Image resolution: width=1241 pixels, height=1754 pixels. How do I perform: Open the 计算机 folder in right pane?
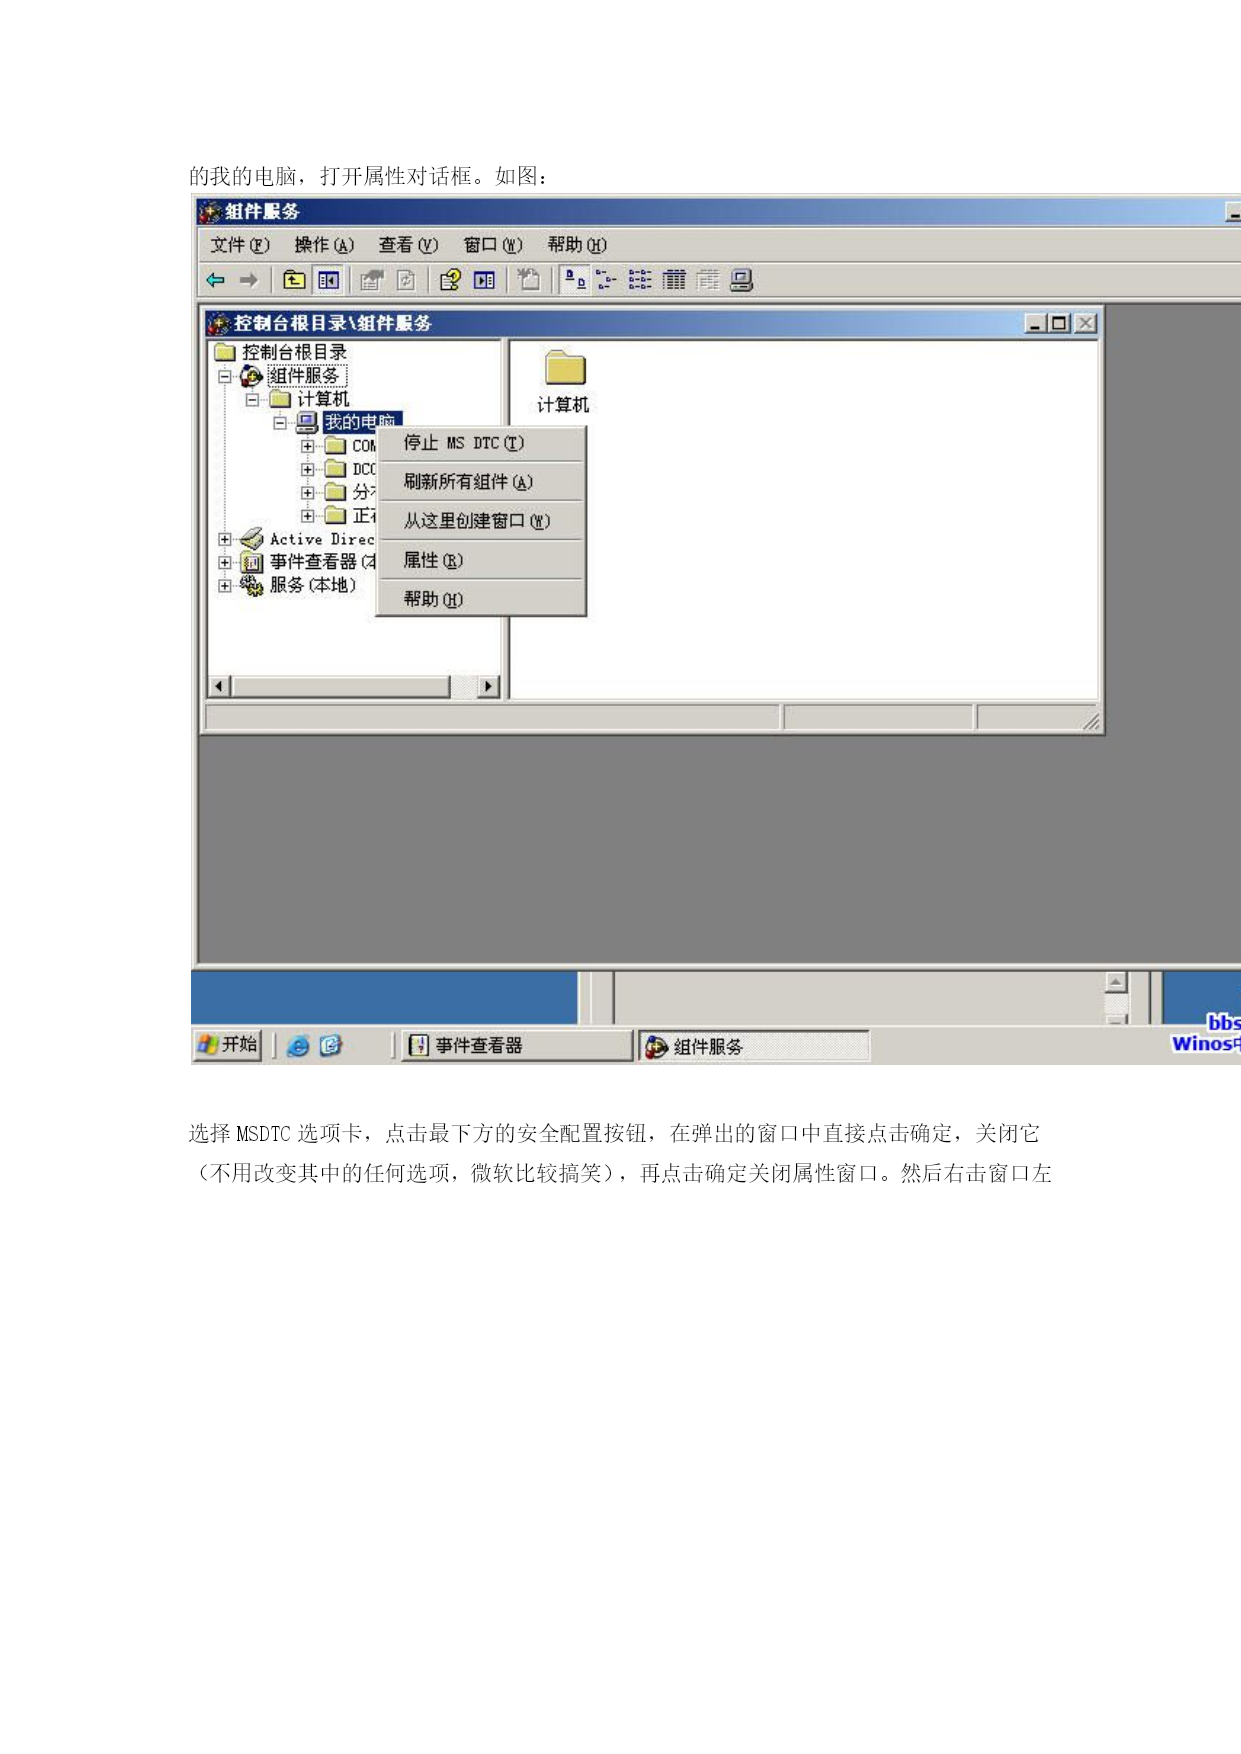click(564, 381)
